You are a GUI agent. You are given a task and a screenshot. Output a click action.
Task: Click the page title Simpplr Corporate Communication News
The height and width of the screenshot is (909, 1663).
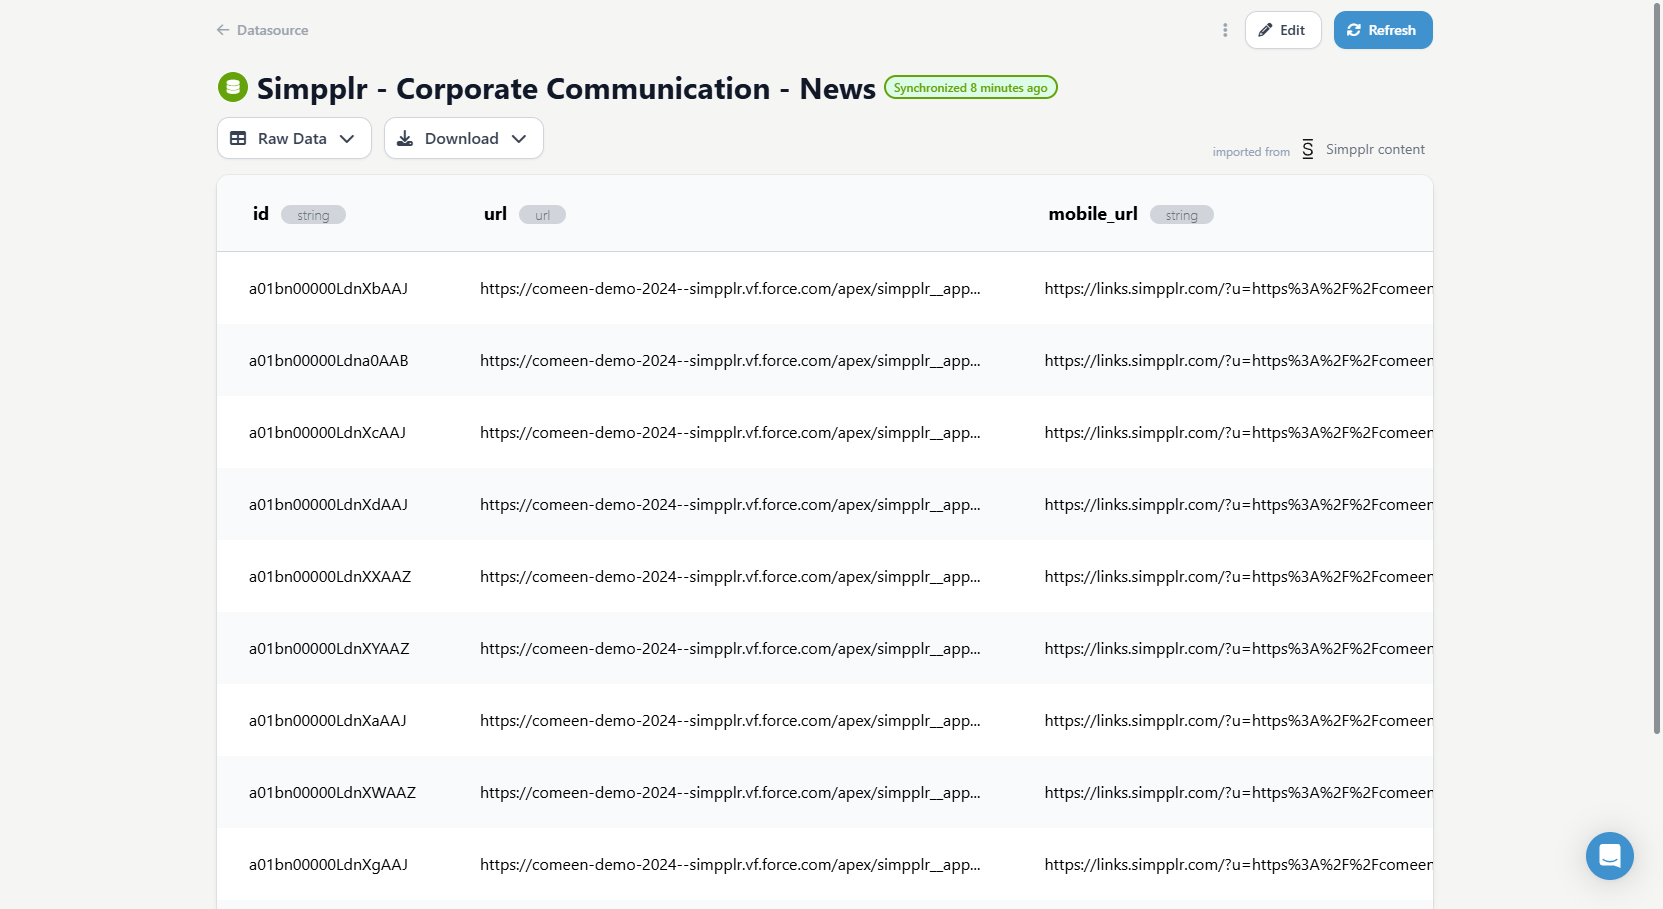click(566, 88)
